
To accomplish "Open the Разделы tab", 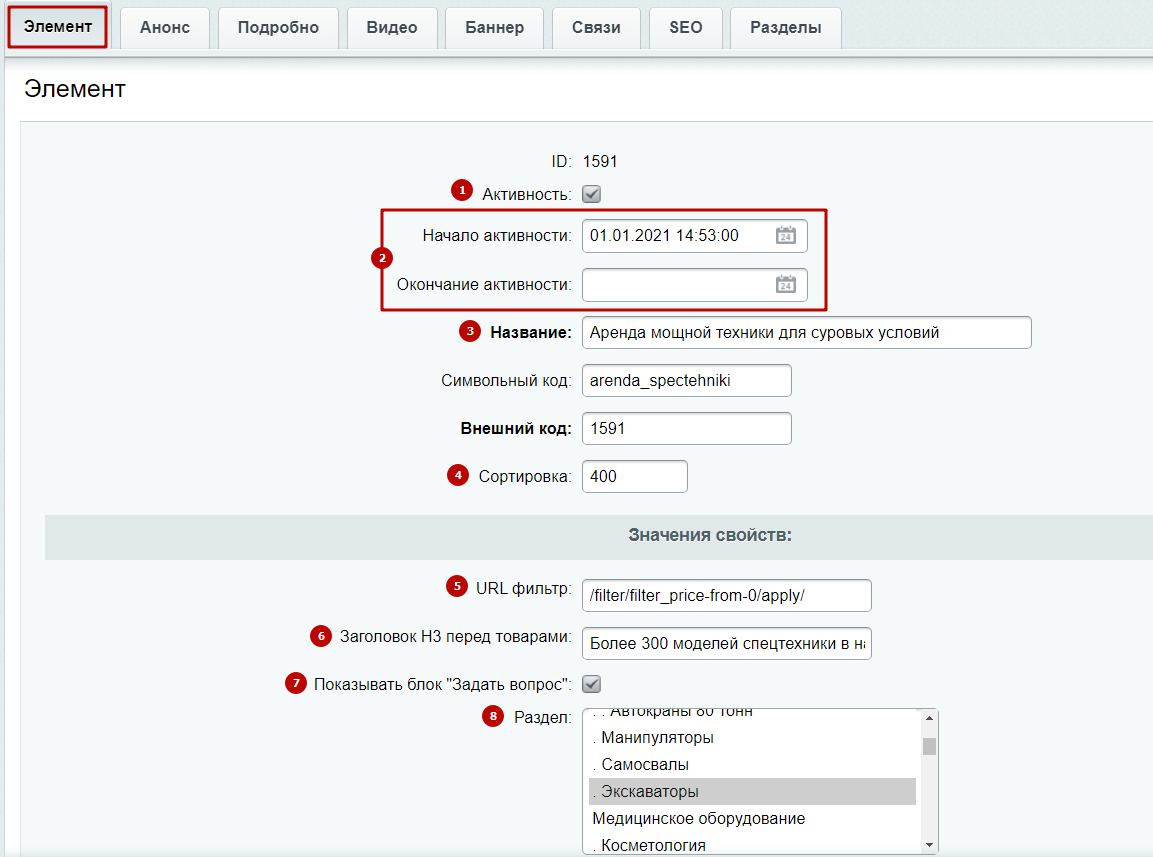I will [786, 28].
